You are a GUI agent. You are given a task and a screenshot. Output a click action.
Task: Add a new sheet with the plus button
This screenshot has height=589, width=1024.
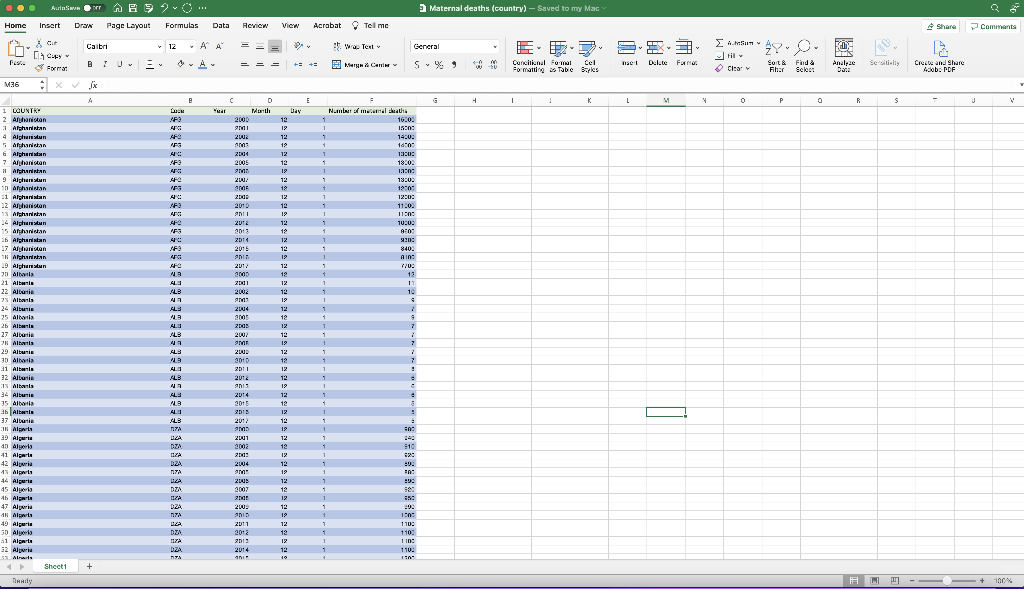[88, 565]
